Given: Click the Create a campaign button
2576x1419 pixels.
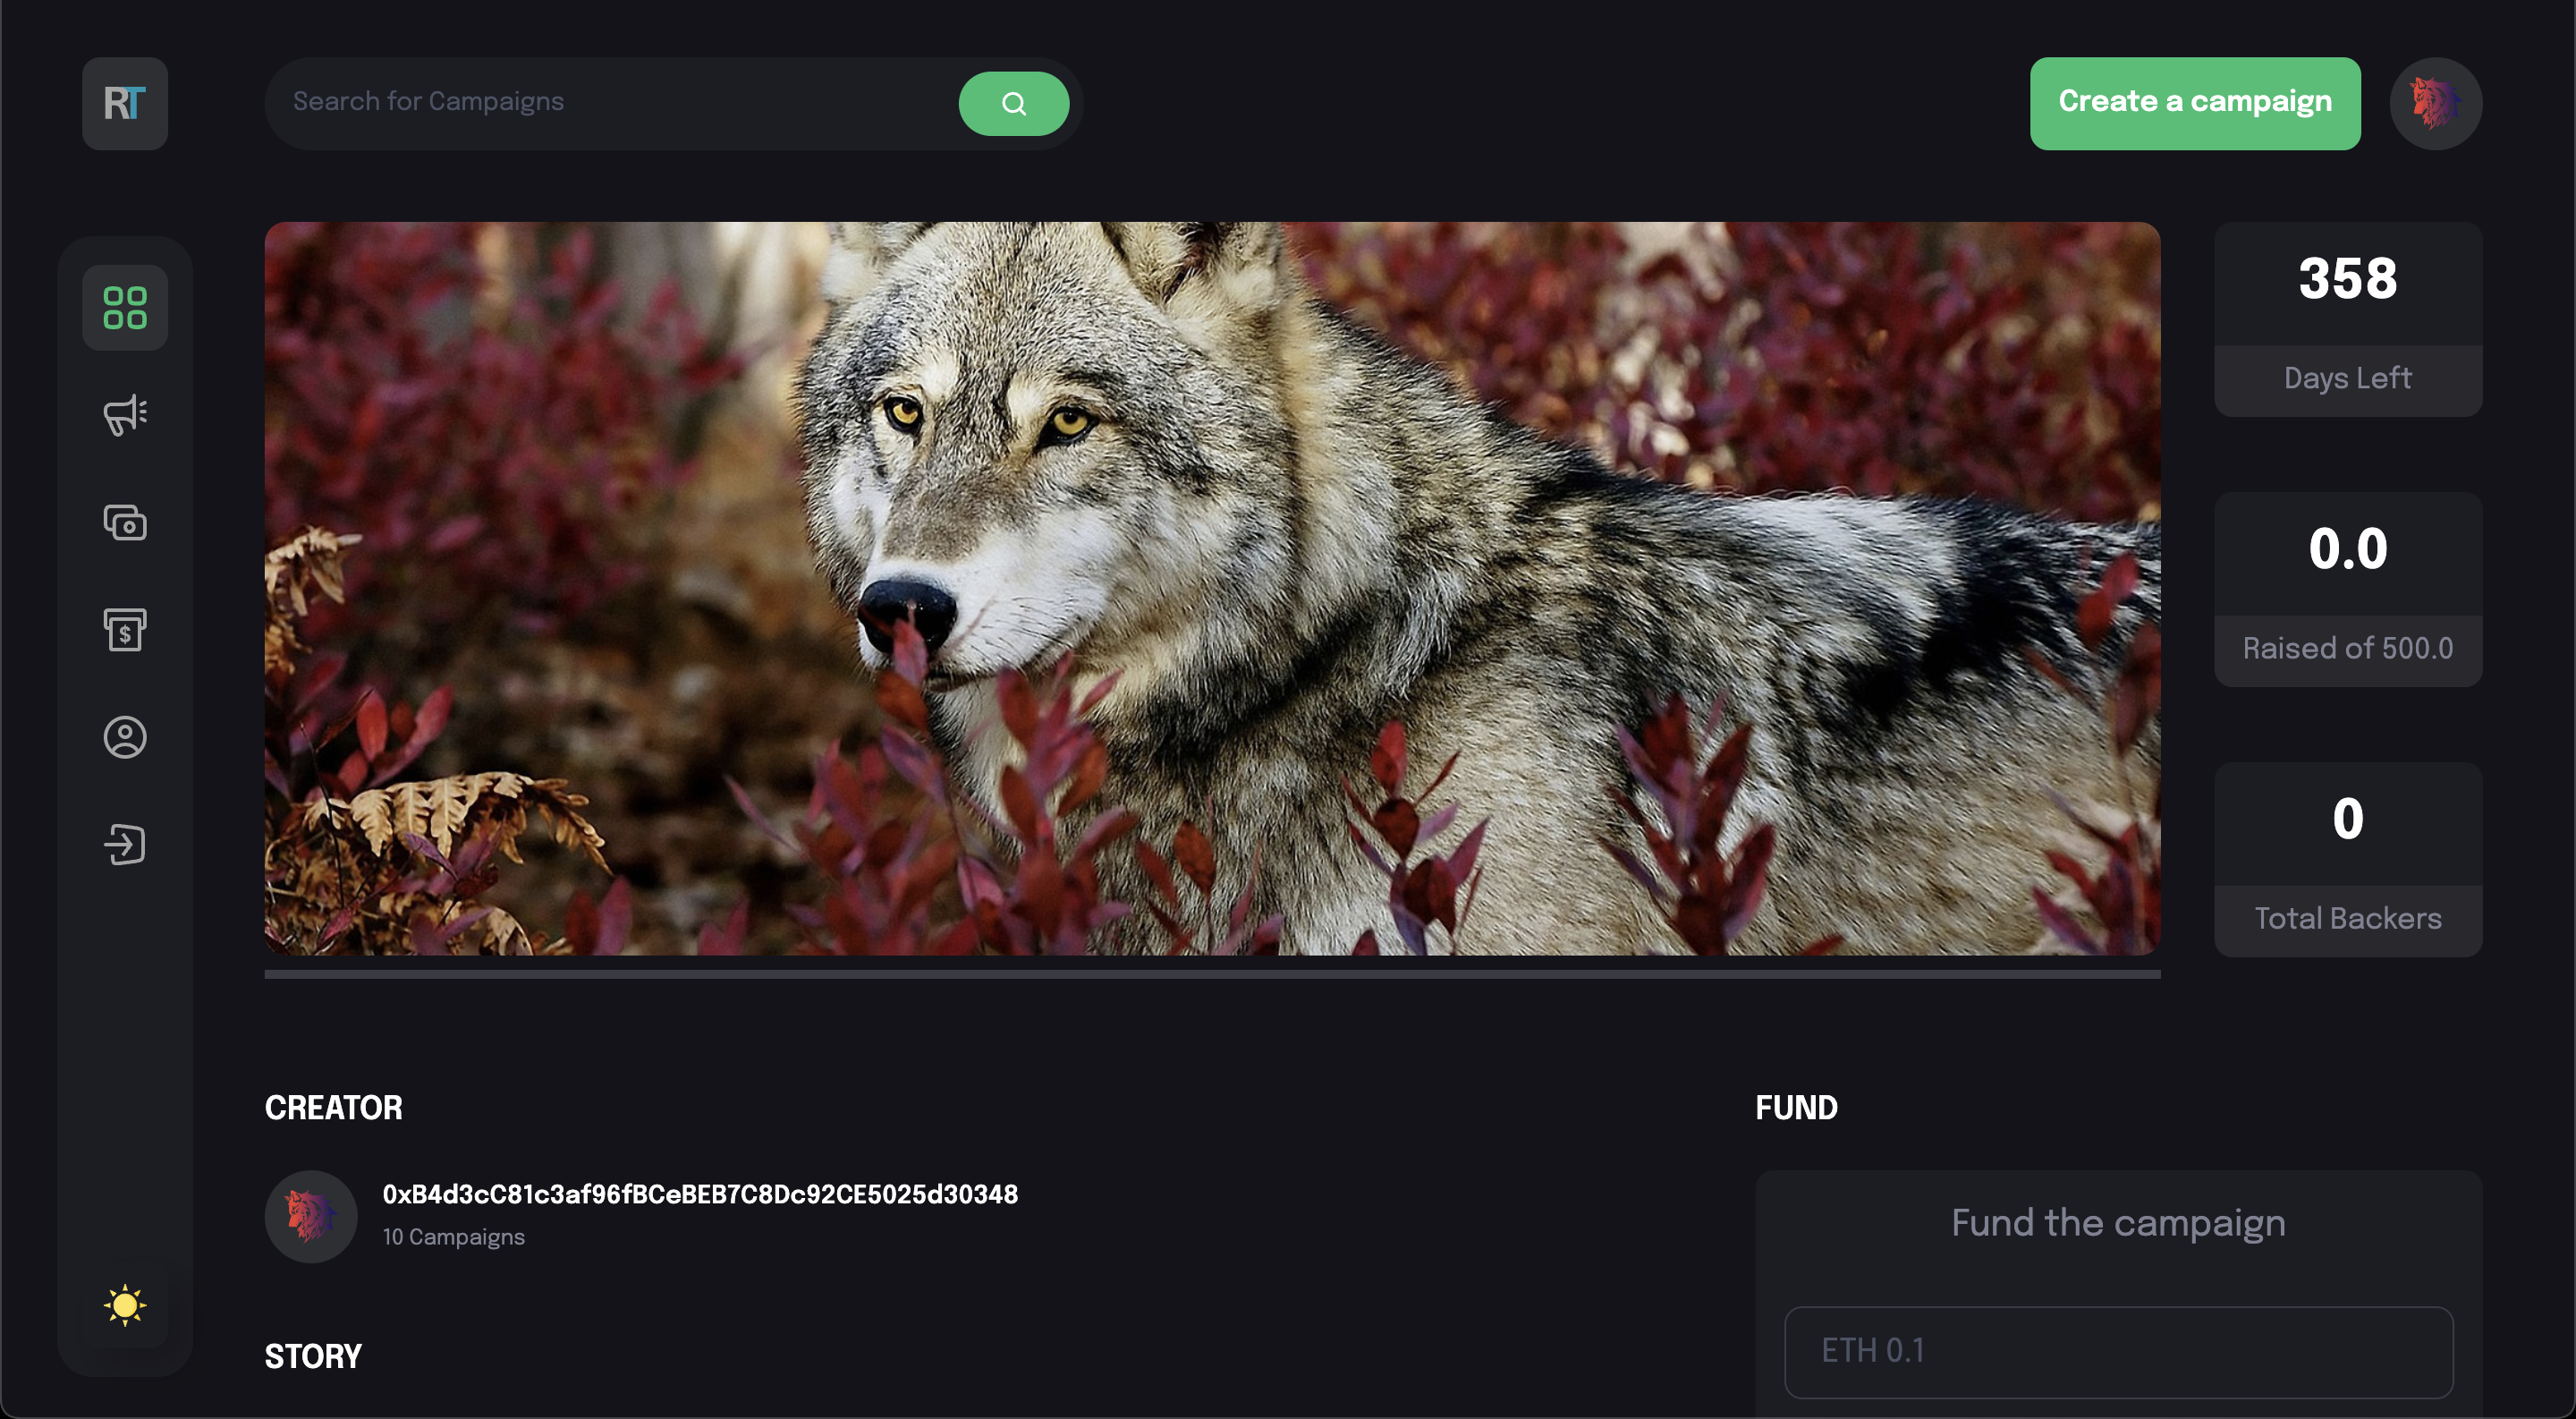Looking at the screenshot, I should pos(2194,103).
